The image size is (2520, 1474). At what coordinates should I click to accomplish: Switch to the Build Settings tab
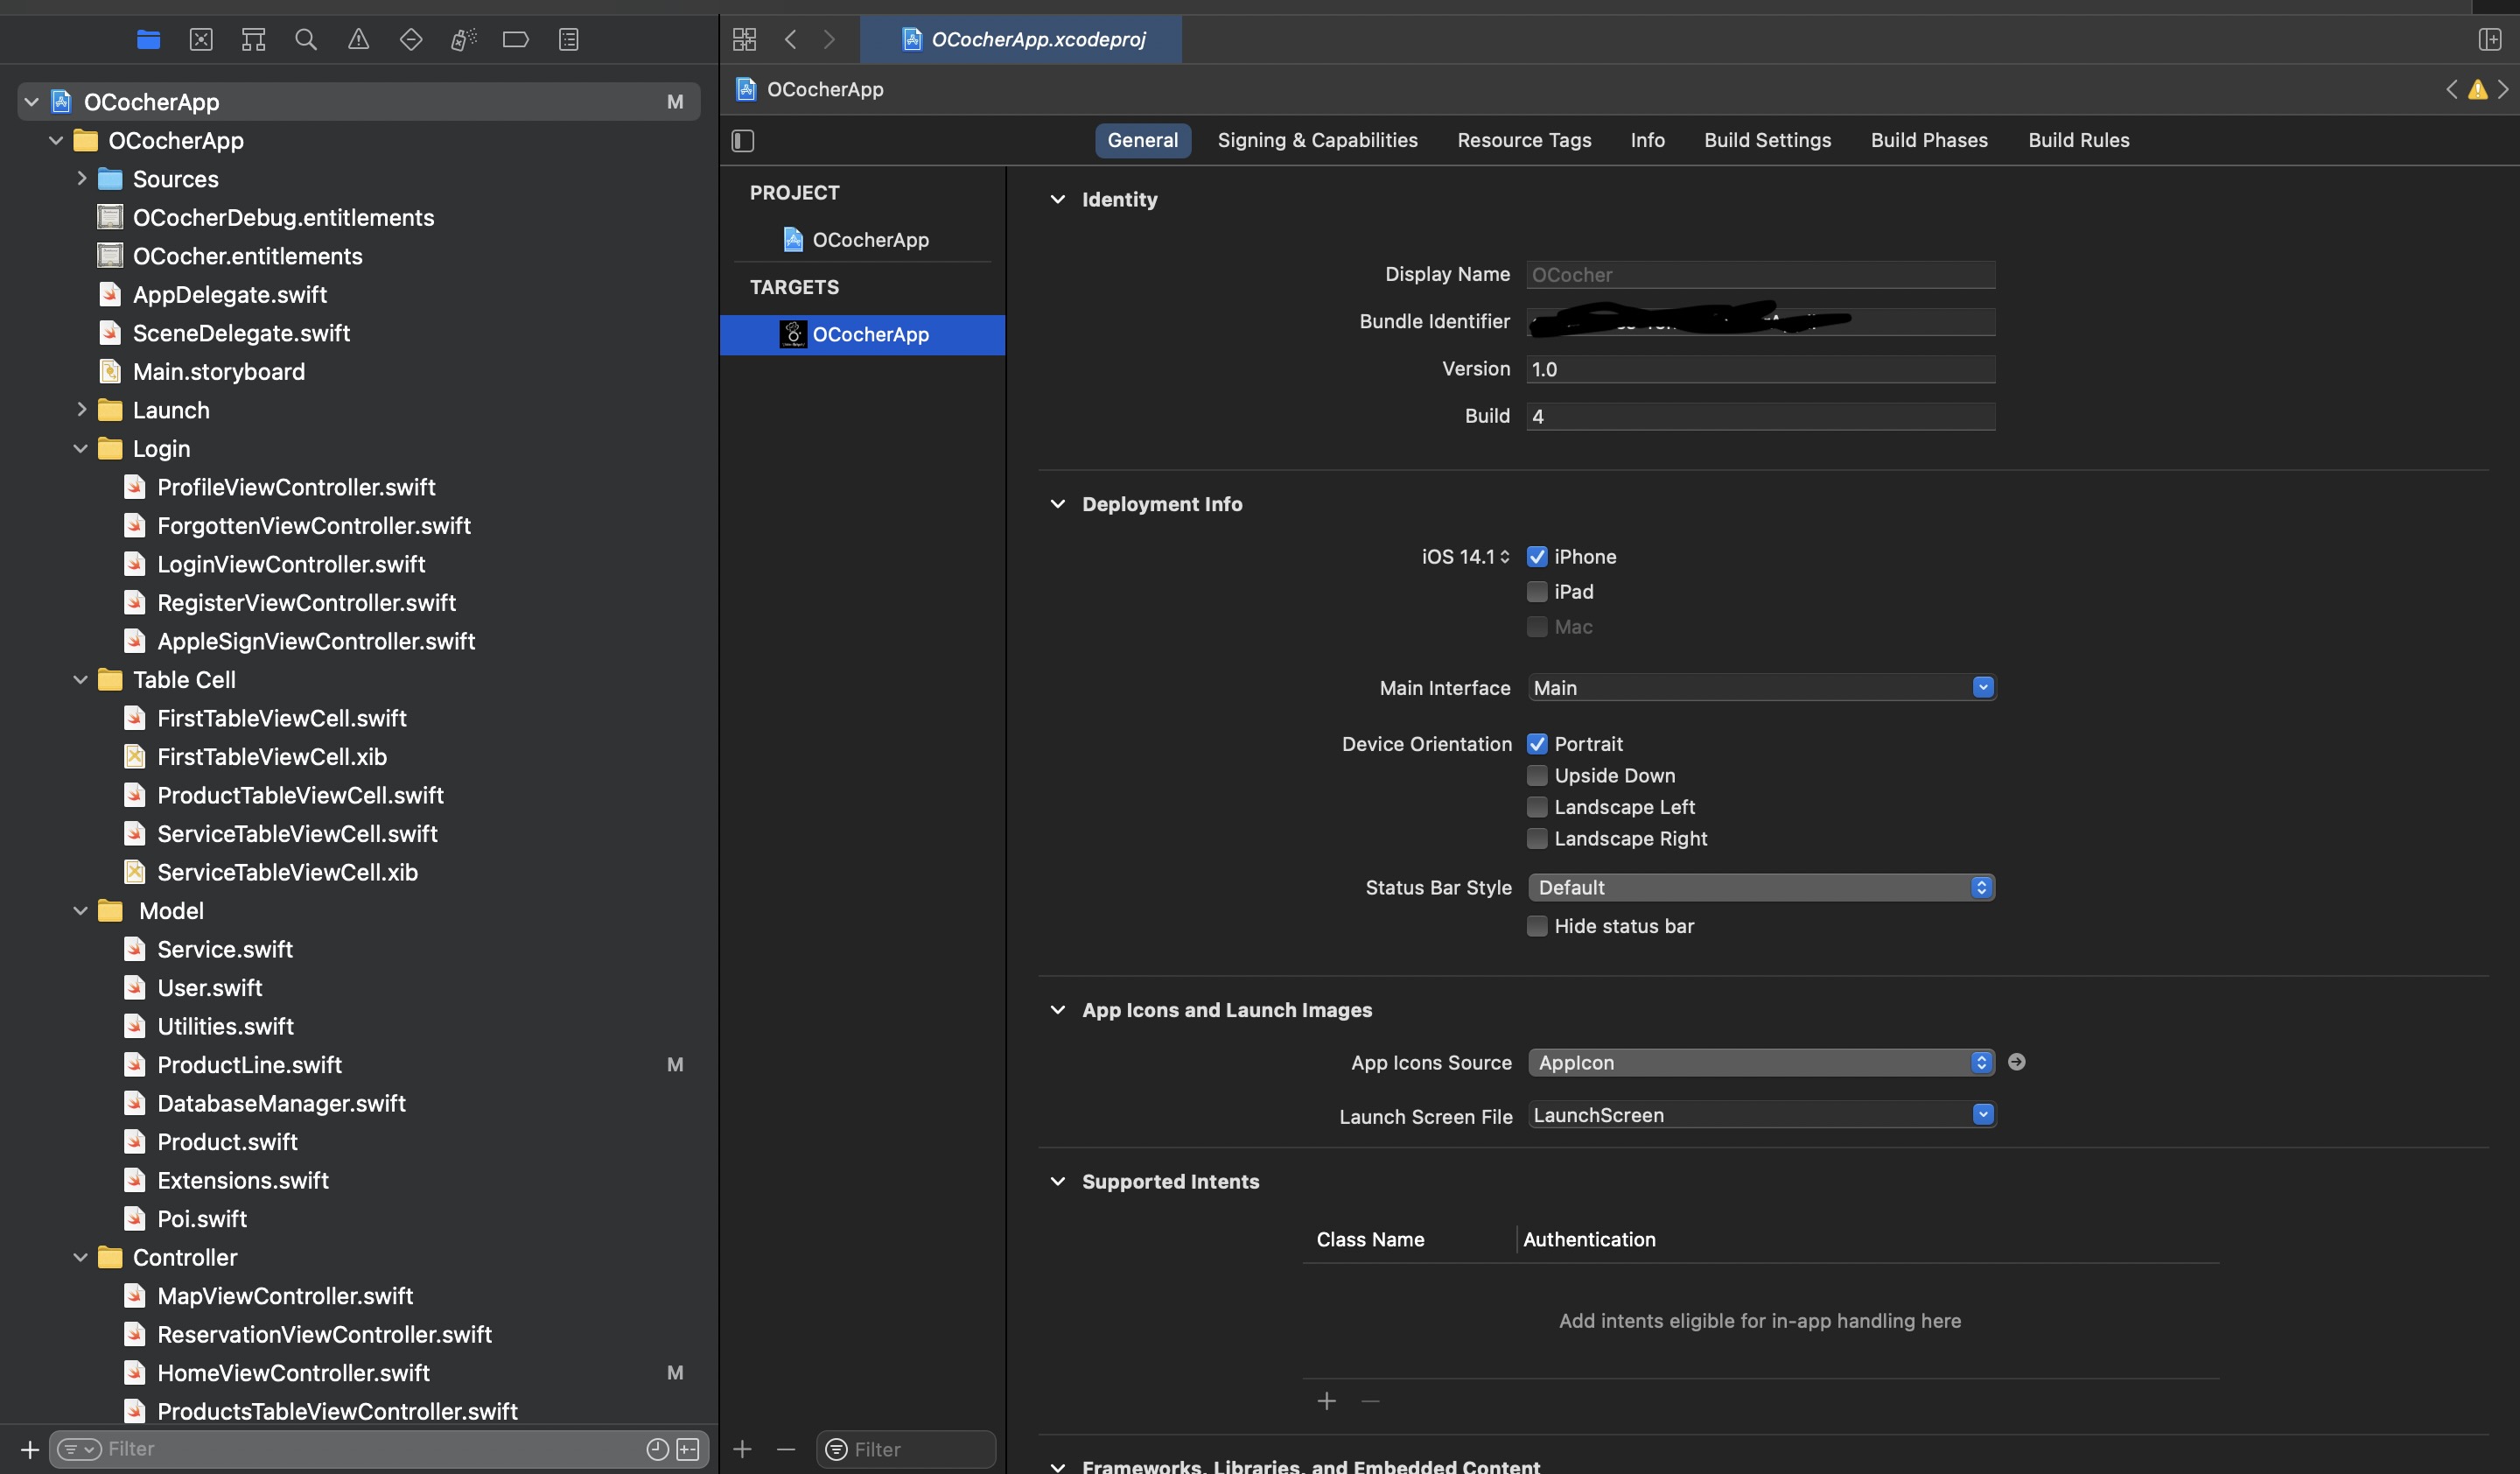1767,140
